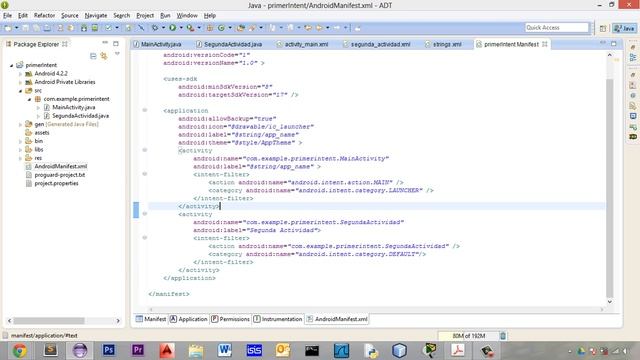Open Google Chrome from the taskbar
Screen dimensions: 640x360
[x=19, y=351]
